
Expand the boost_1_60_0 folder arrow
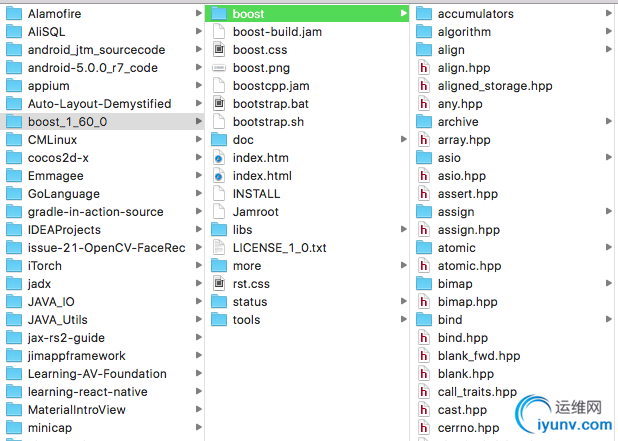(199, 121)
